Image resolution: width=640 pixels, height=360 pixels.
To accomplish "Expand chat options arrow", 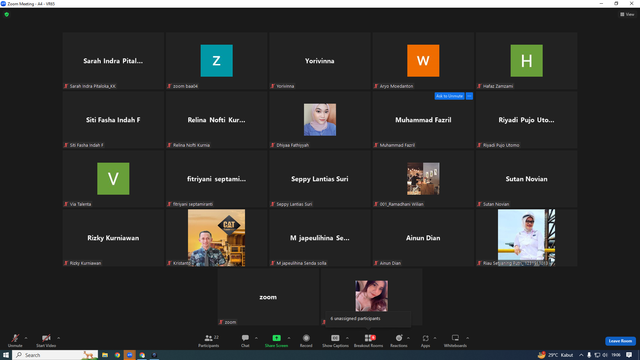I will click(256, 338).
